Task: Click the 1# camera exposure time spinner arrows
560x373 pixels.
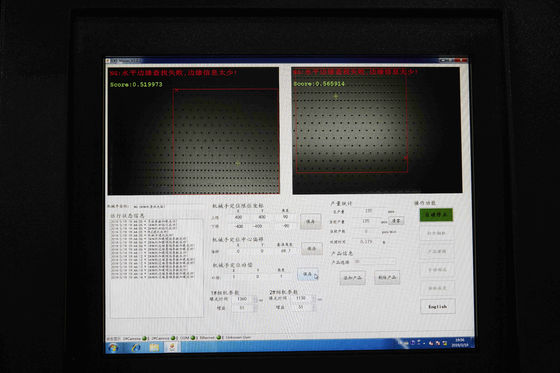Action: click(x=255, y=299)
